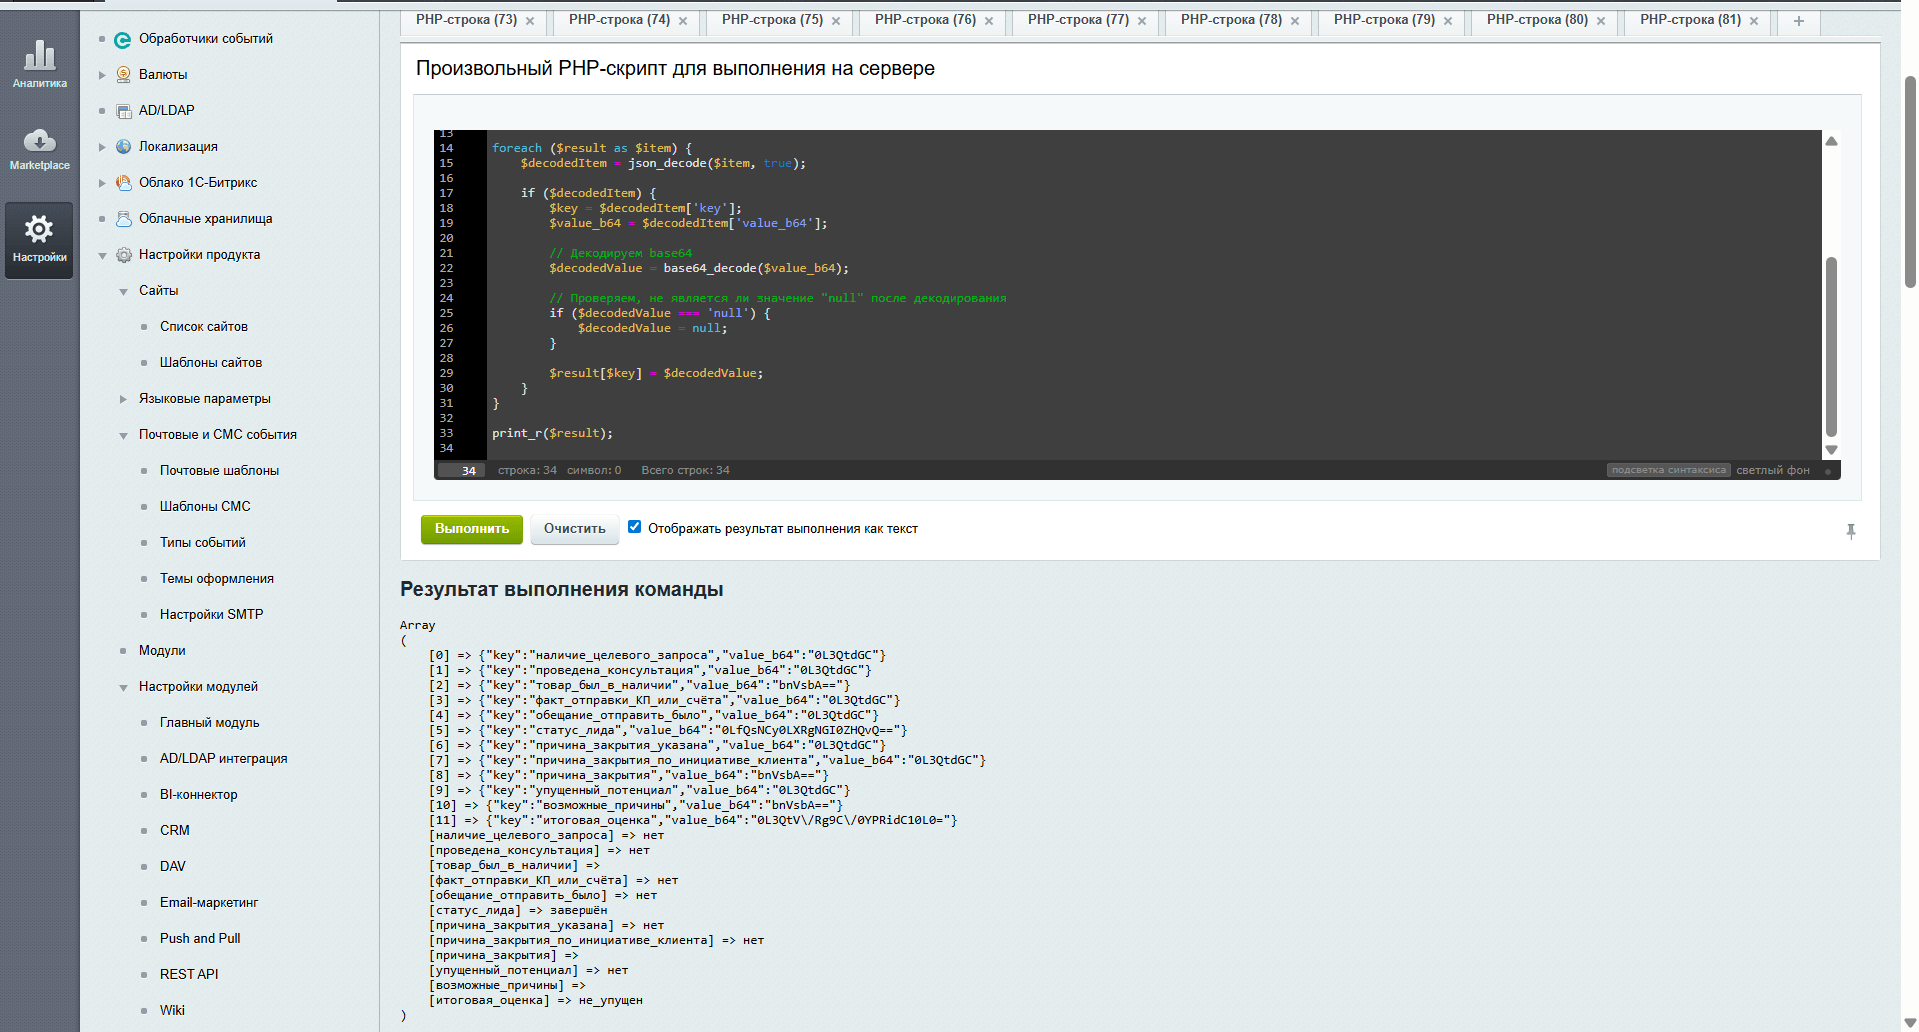Collapse Почтовые и СМС события node
1919x1032 pixels.
click(123, 435)
